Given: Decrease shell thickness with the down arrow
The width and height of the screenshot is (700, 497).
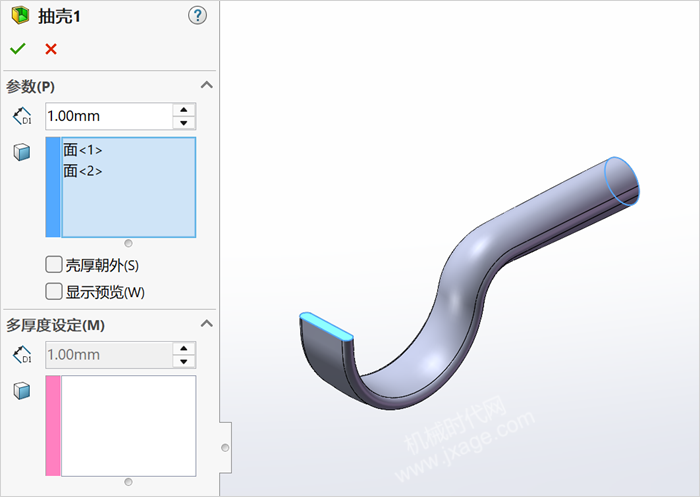Looking at the screenshot, I should click(x=183, y=123).
